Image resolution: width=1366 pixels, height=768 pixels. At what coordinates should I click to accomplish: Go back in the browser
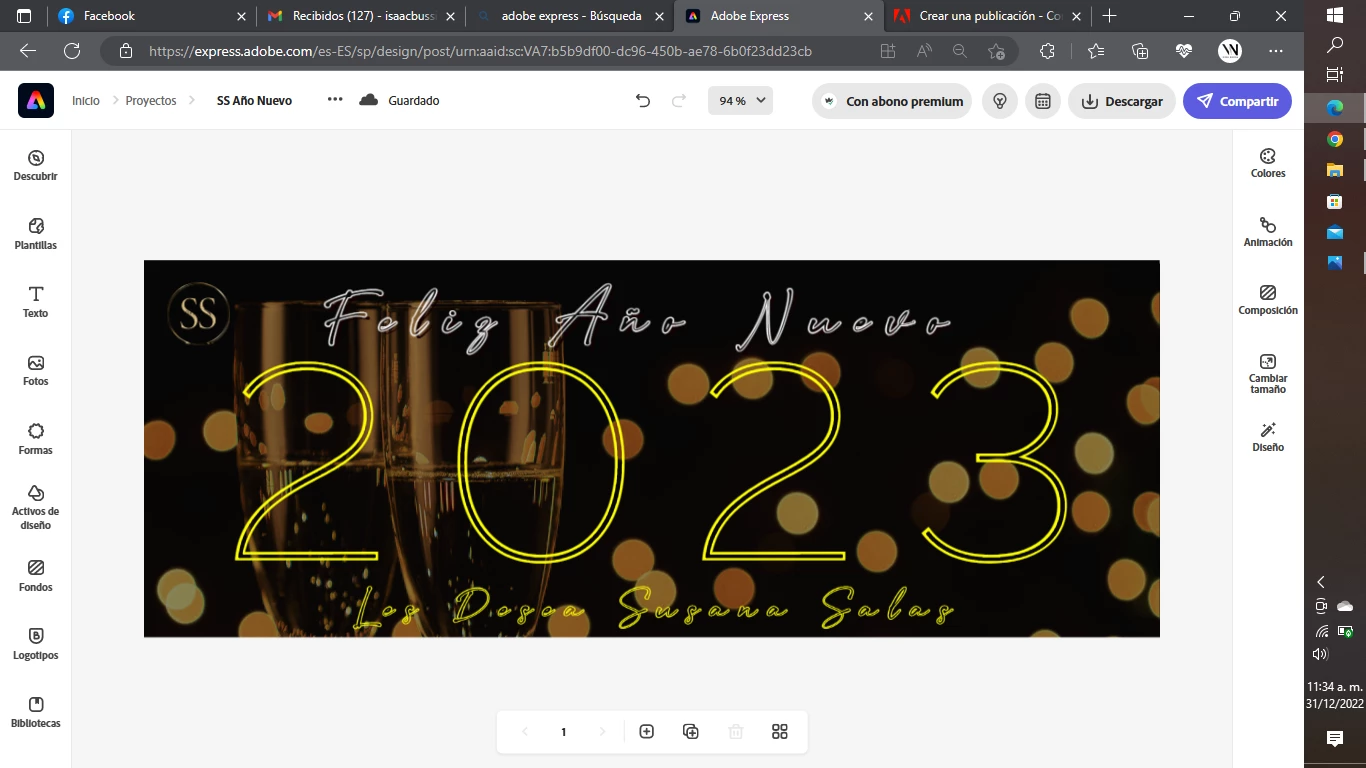[x=28, y=51]
